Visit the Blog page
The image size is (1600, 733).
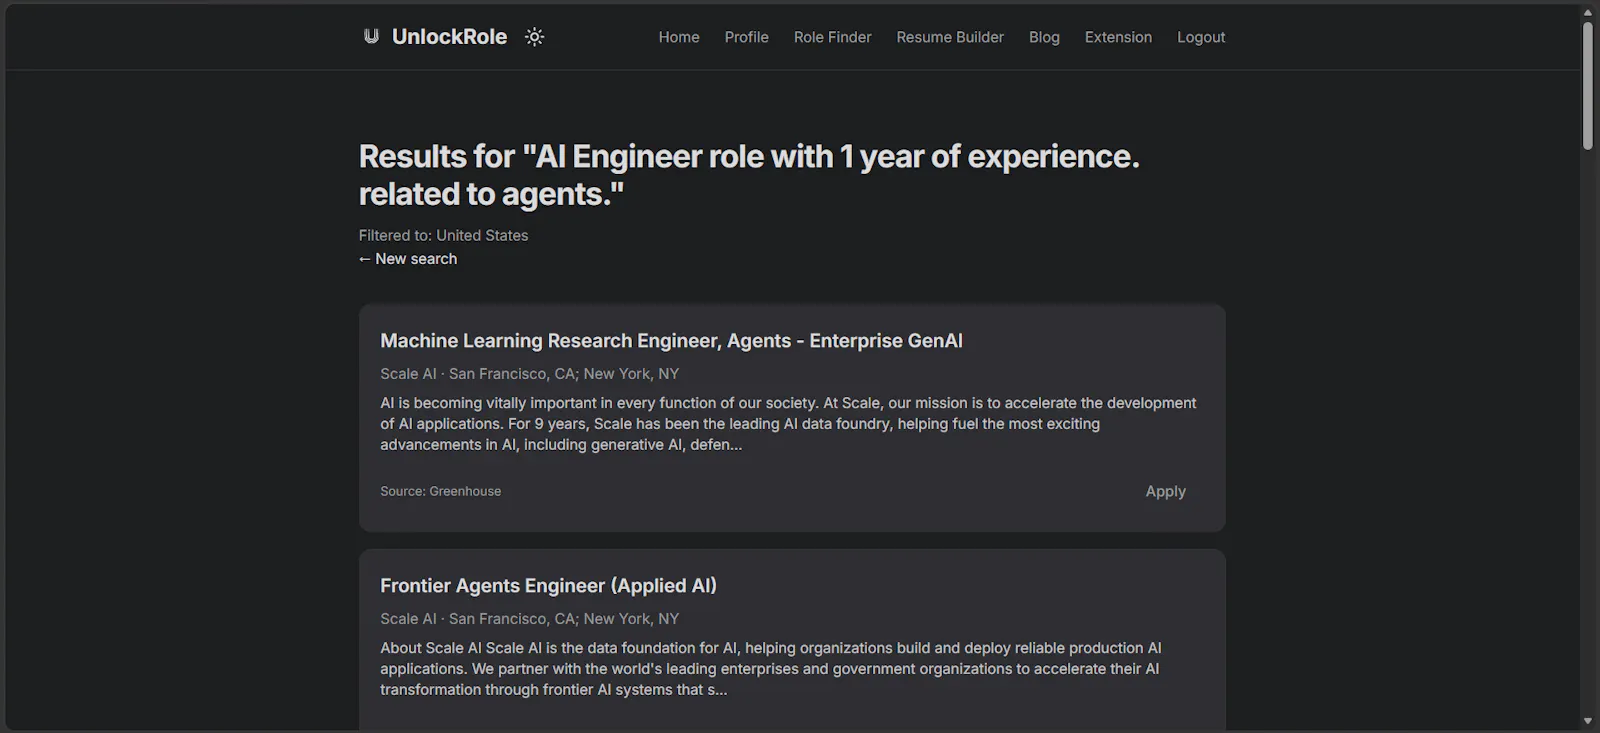[1044, 37]
